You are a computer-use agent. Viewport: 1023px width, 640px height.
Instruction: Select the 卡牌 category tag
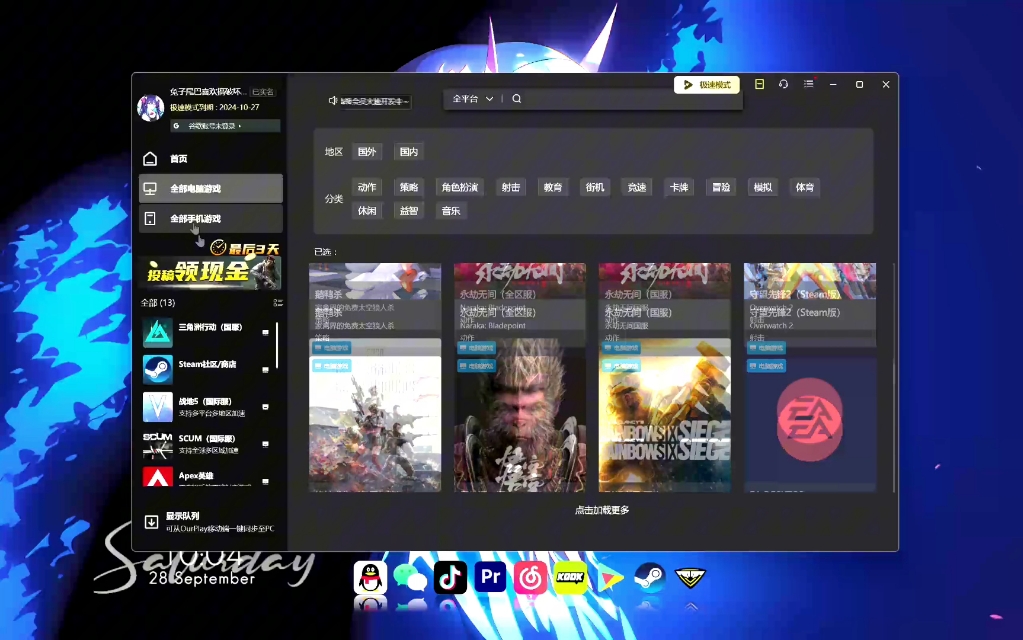(x=679, y=187)
